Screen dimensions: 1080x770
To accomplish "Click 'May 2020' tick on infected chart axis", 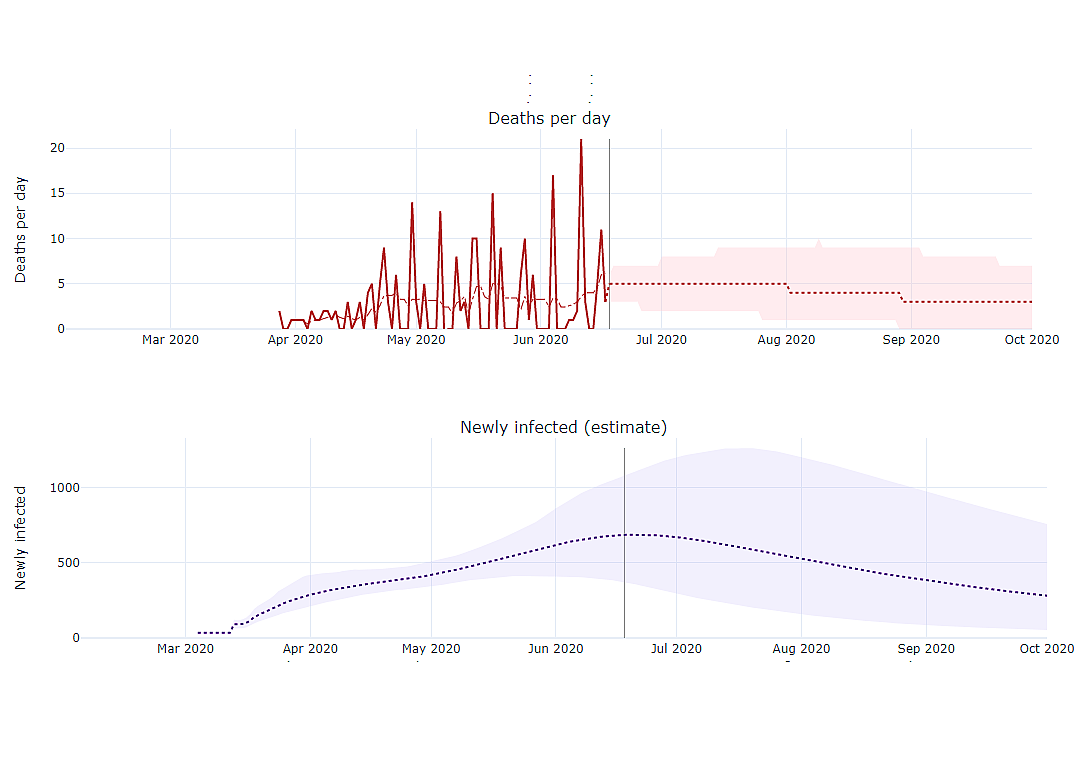I will pos(431,649).
